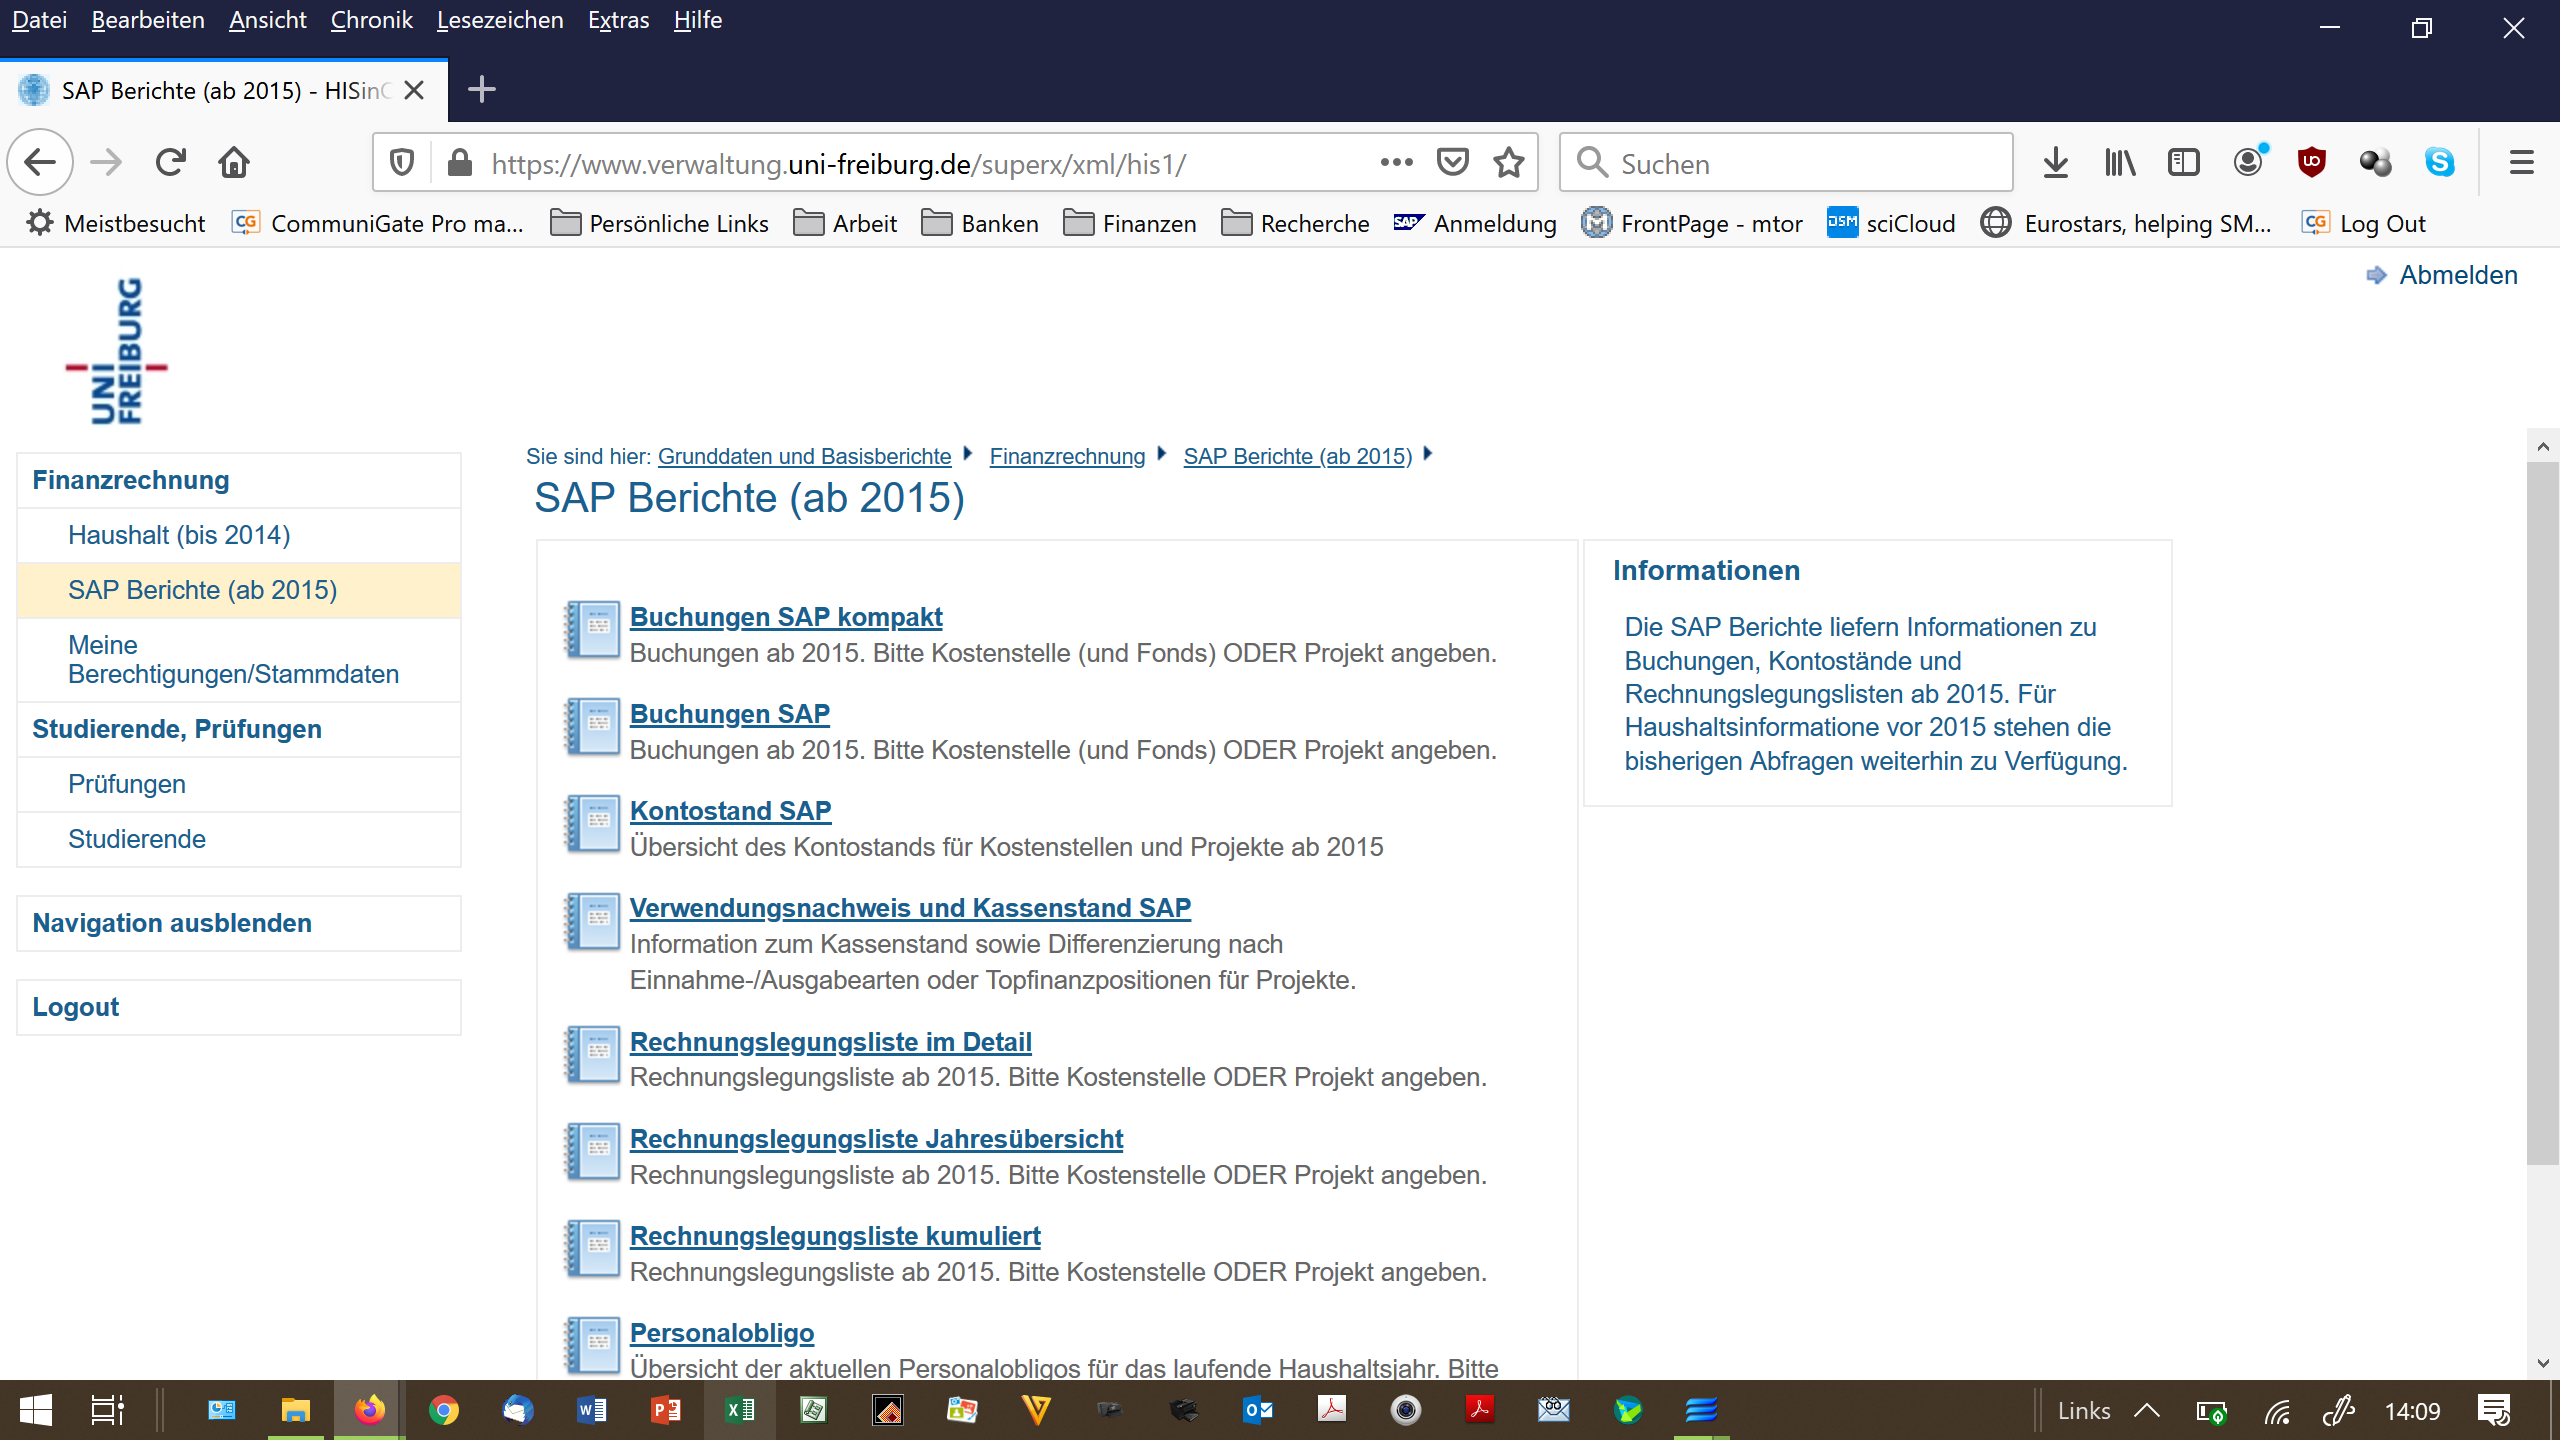
Task: Click Navigation ausblenden
Action: [x=239, y=923]
